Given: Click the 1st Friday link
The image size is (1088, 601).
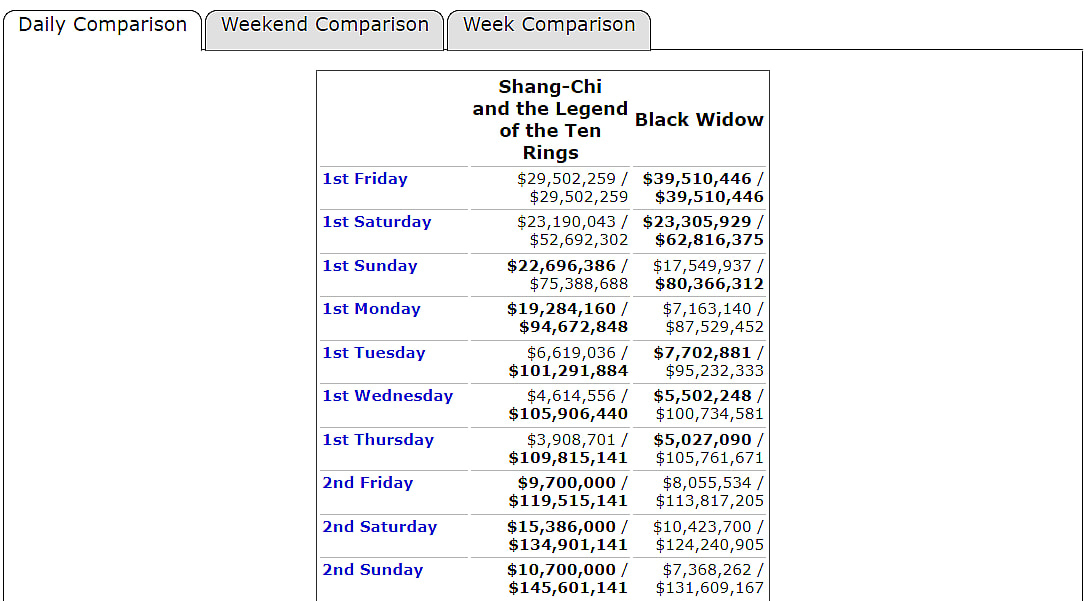Looking at the screenshot, I should pyautogui.click(x=365, y=179).
